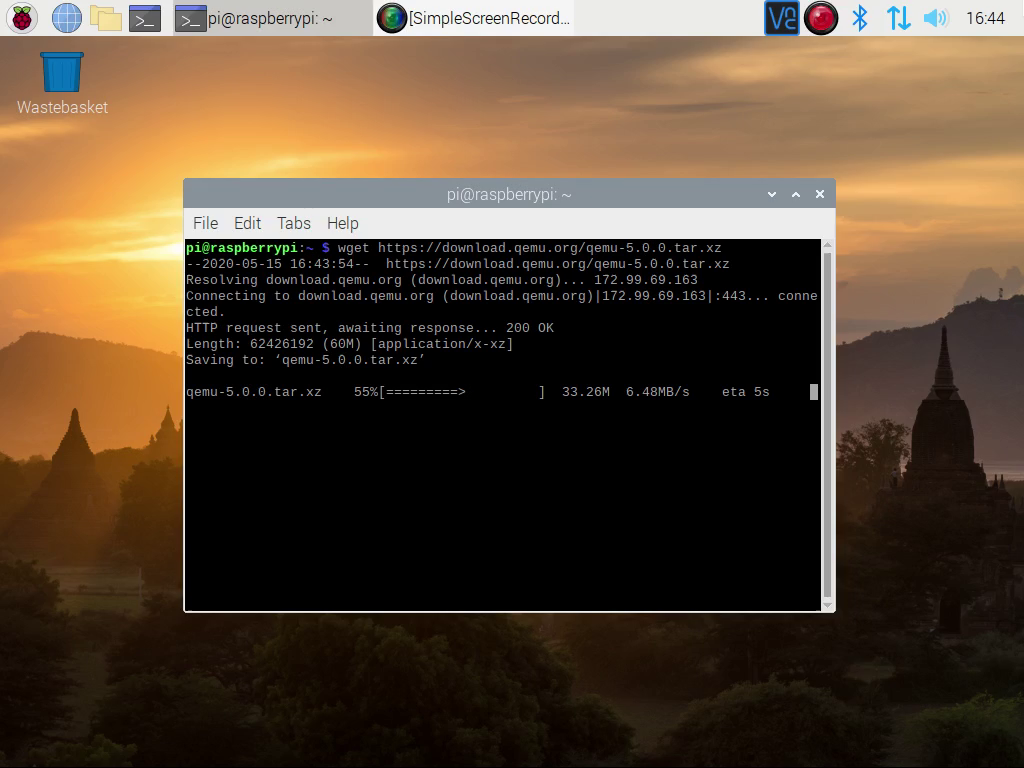Switch to SimpleScreenRecorder taskbar window

(475, 18)
